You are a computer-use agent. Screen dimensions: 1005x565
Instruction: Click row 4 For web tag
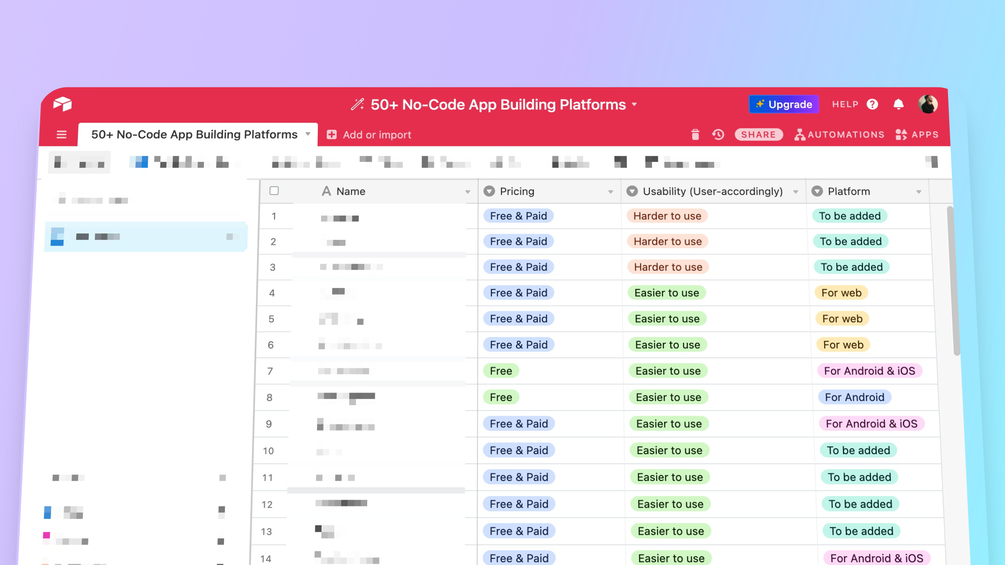pyautogui.click(x=841, y=293)
